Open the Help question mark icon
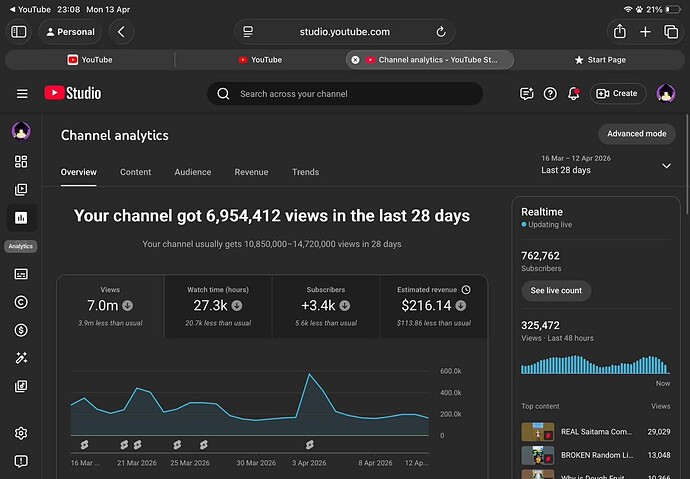 point(550,93)
